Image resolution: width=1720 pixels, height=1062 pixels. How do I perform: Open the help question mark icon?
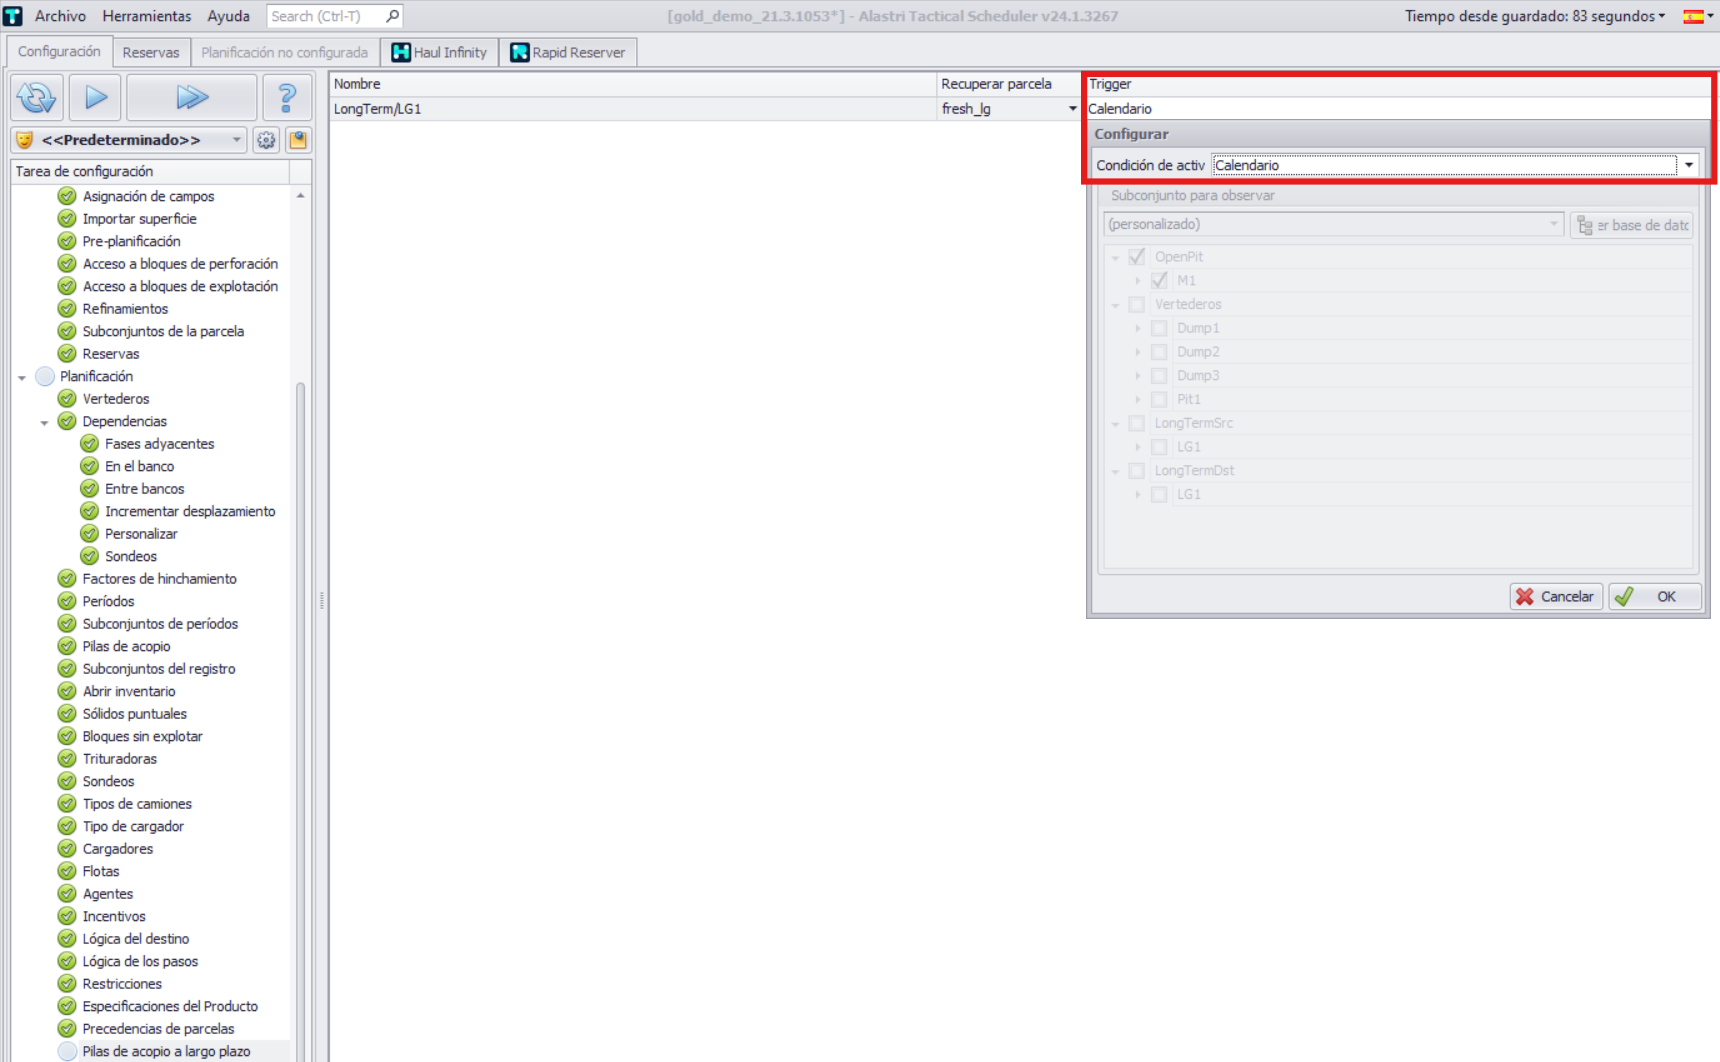pyautogui.click(x=287, y=97)
